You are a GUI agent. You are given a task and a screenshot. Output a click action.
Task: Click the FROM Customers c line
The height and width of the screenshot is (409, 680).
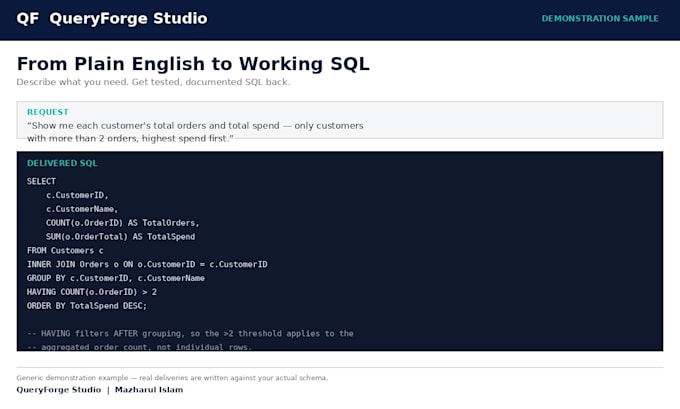click(x=65, y=251)
